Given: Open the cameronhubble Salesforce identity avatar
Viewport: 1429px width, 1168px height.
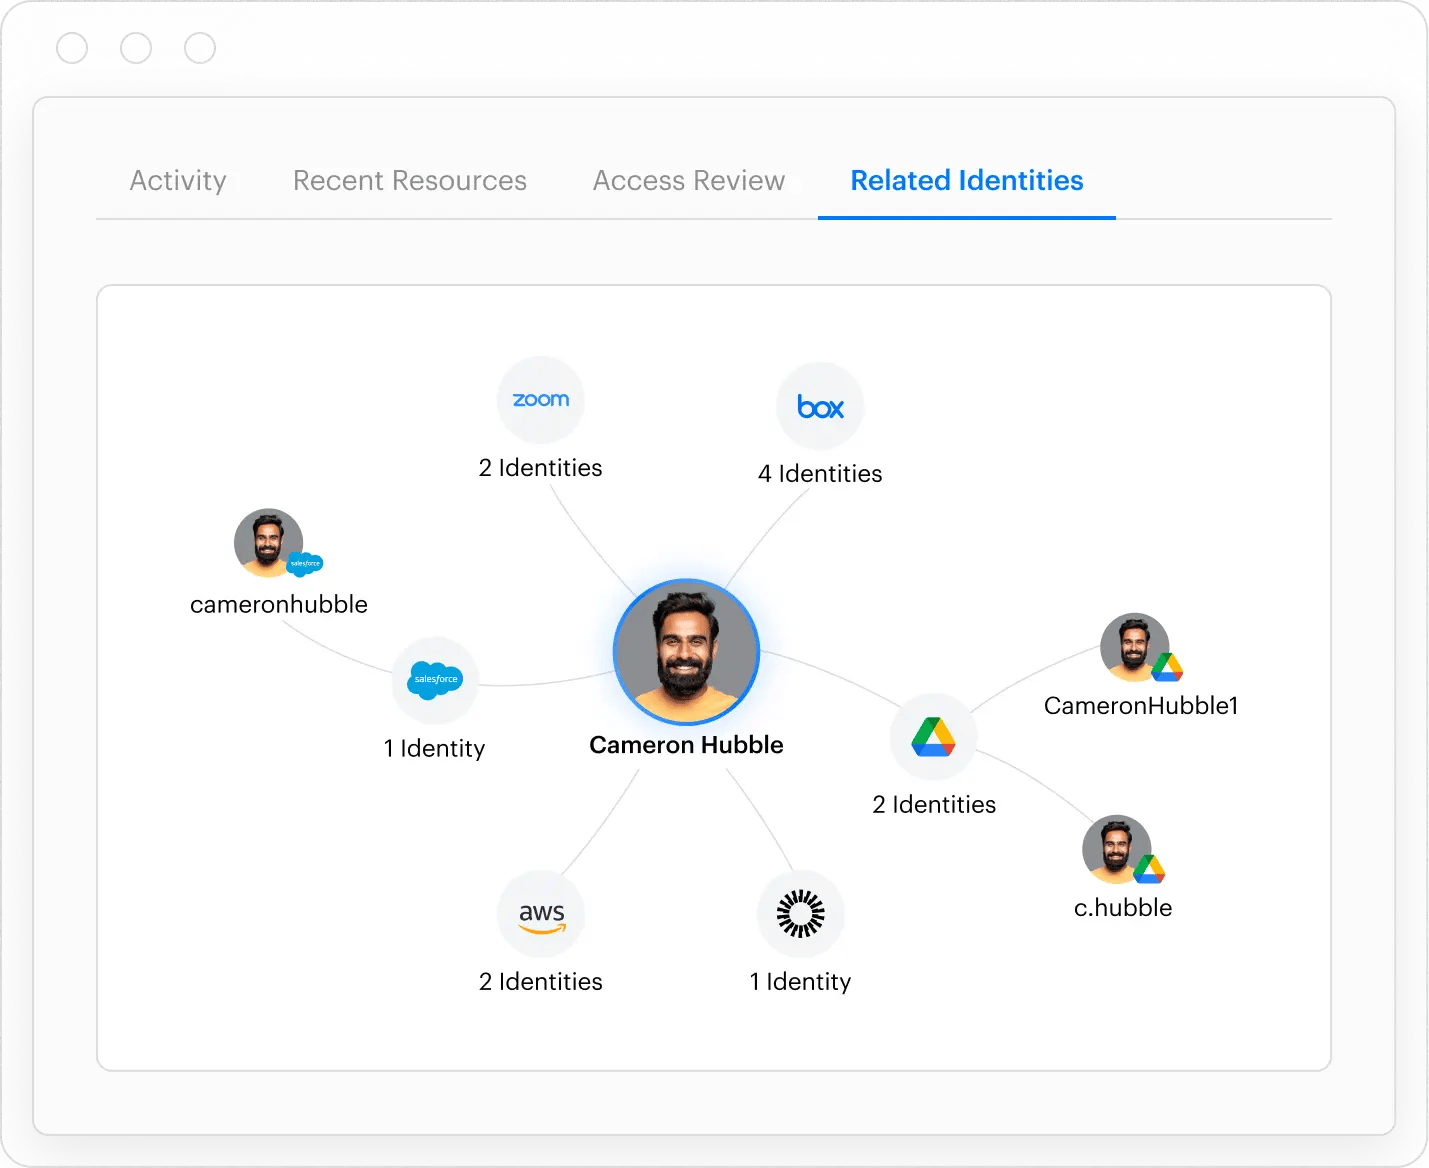Looking at the screenshot, I should coord(269,543).
